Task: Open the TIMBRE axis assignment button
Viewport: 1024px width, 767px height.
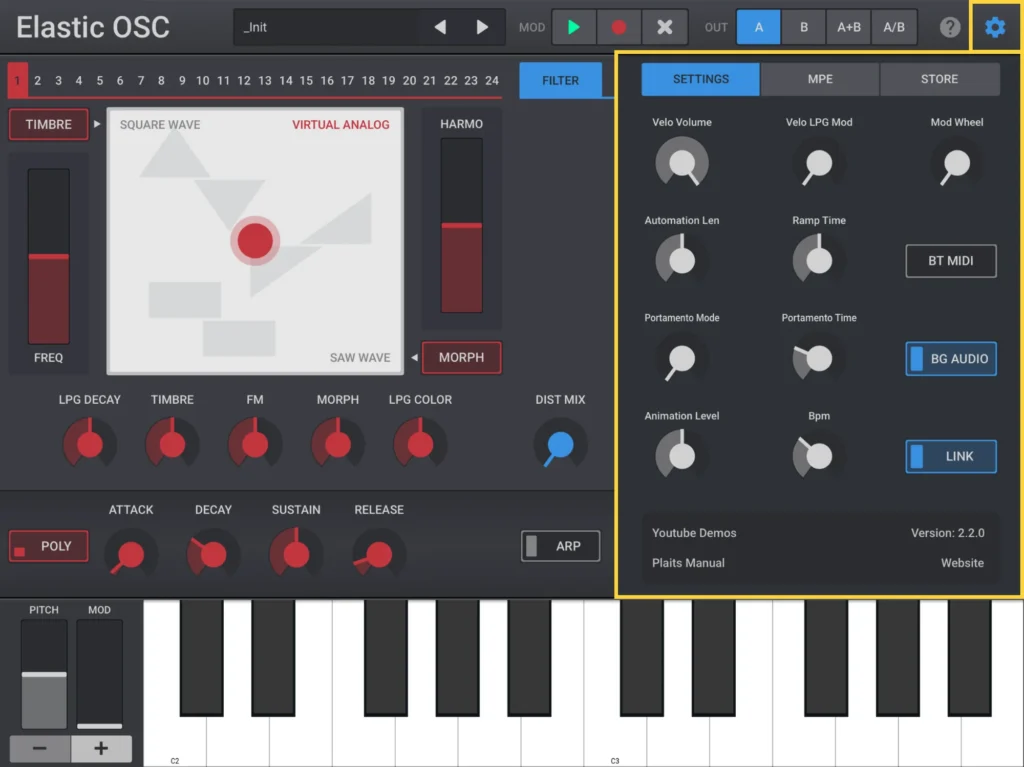Action: [48, 124]
